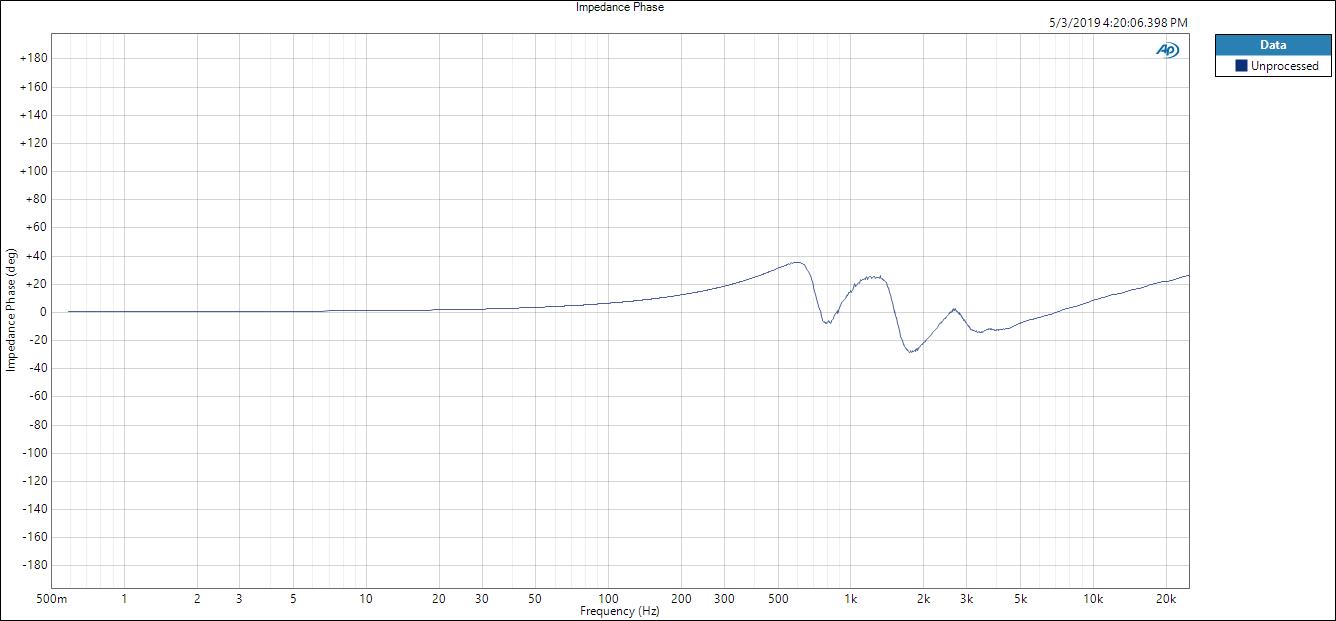Click the 100 X-axis tick label
The height and width of the screenshot is (621, 1336).
pos(608,599)
